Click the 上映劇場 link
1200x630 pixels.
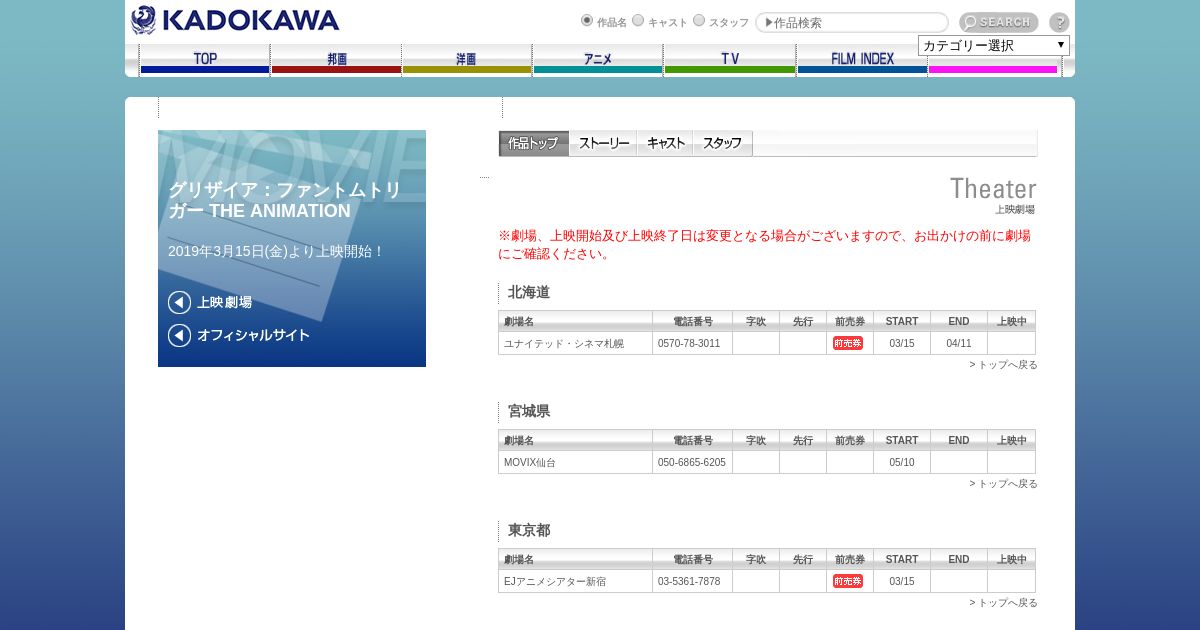click(224, 302)
